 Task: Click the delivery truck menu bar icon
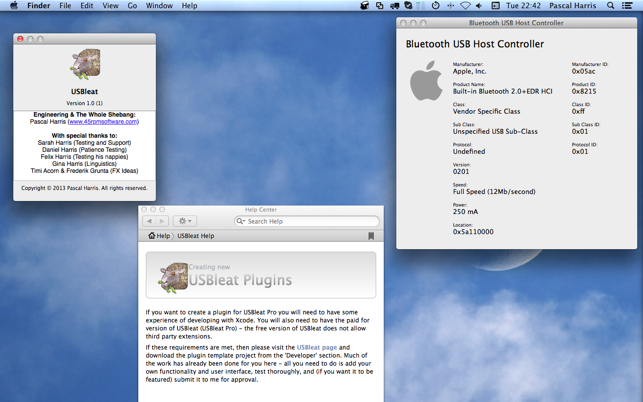tap(394, 6)
